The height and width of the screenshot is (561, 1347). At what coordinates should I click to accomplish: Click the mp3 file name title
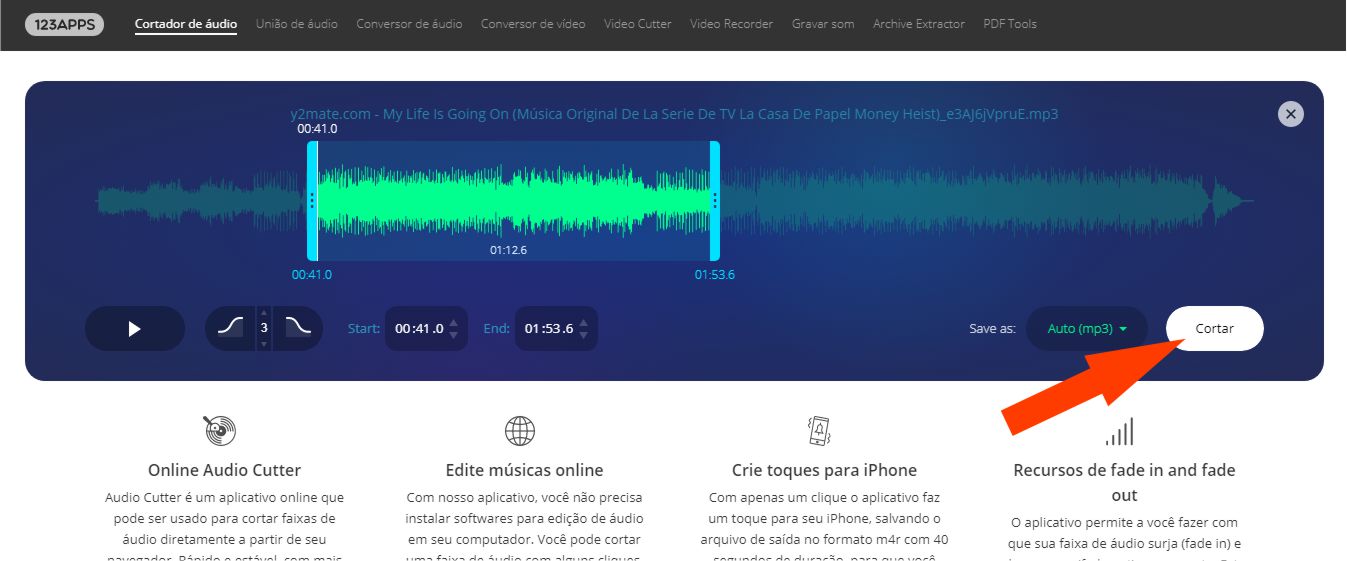point(674,114)
